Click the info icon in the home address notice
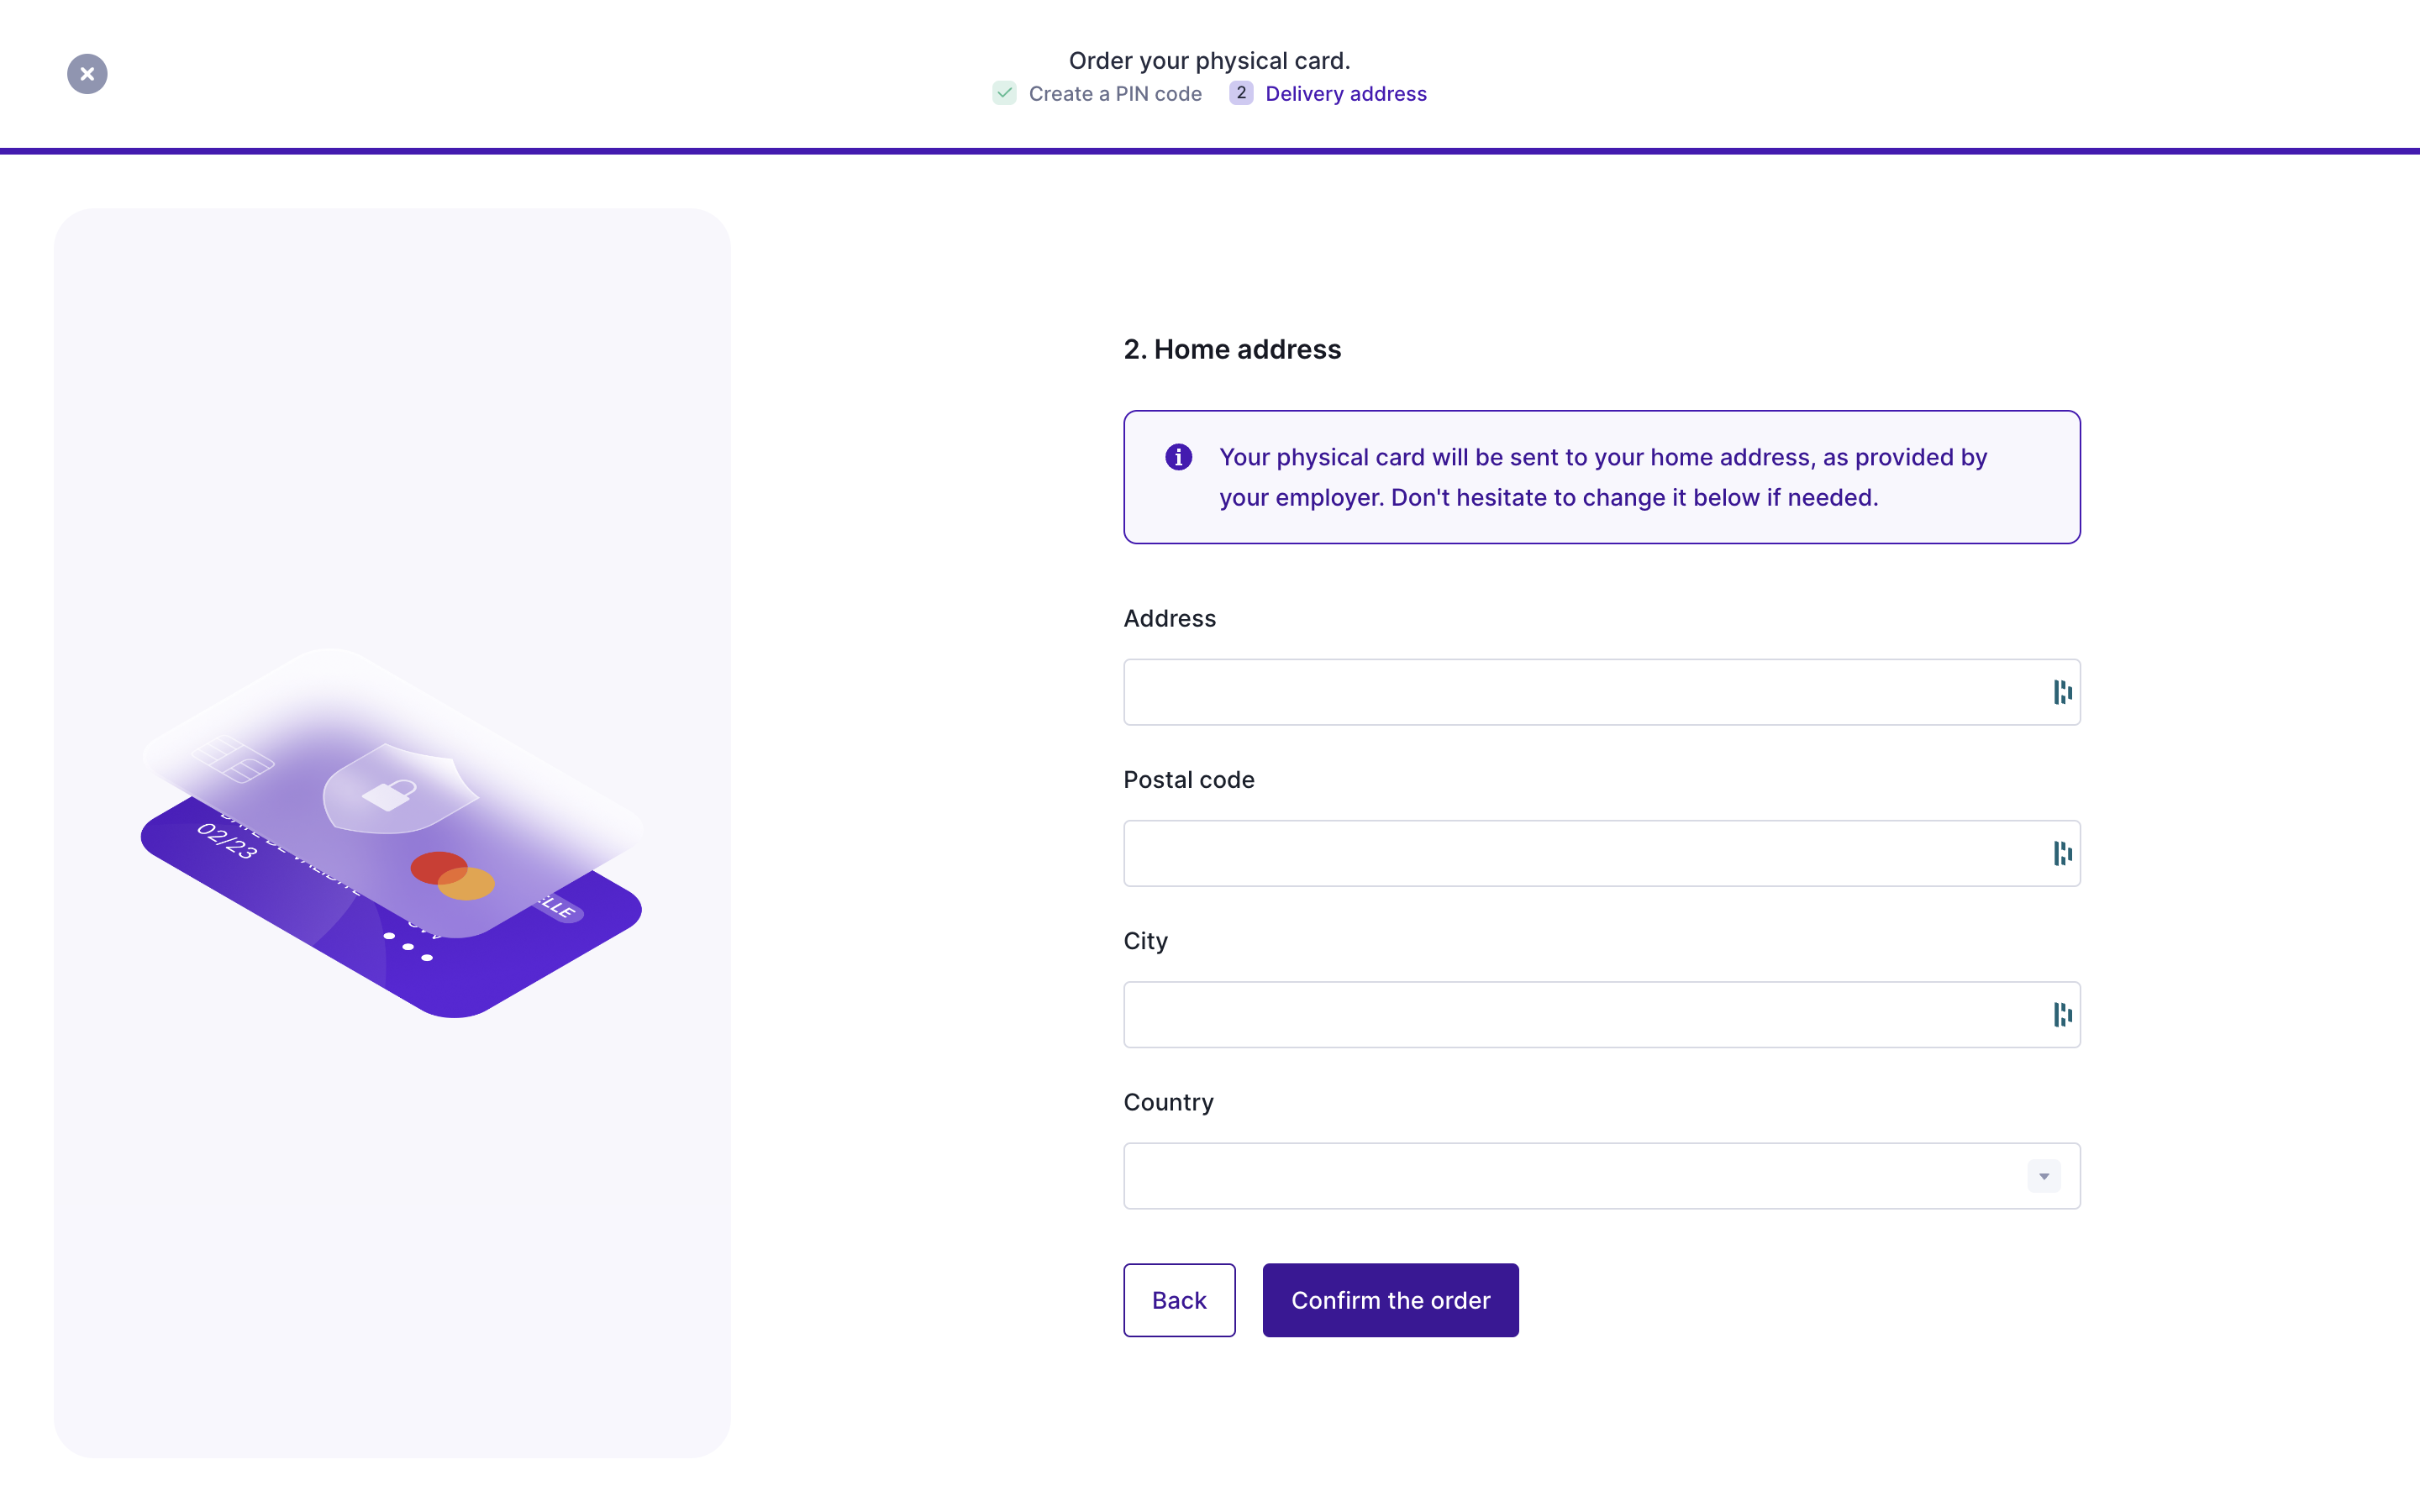This screenshot has width=2420, height=1512. [1180, 457]
